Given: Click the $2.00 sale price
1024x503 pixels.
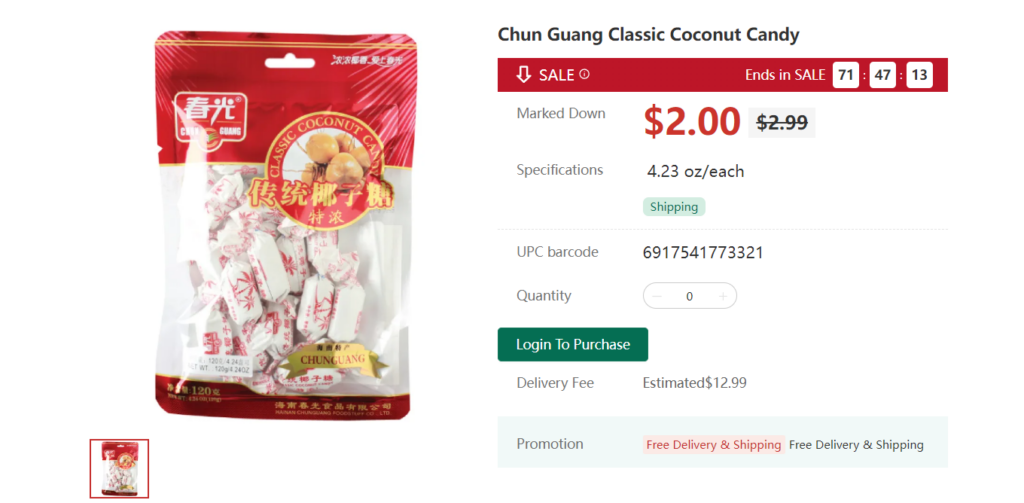Looking at the screenshot, I should tap(692, 122).
